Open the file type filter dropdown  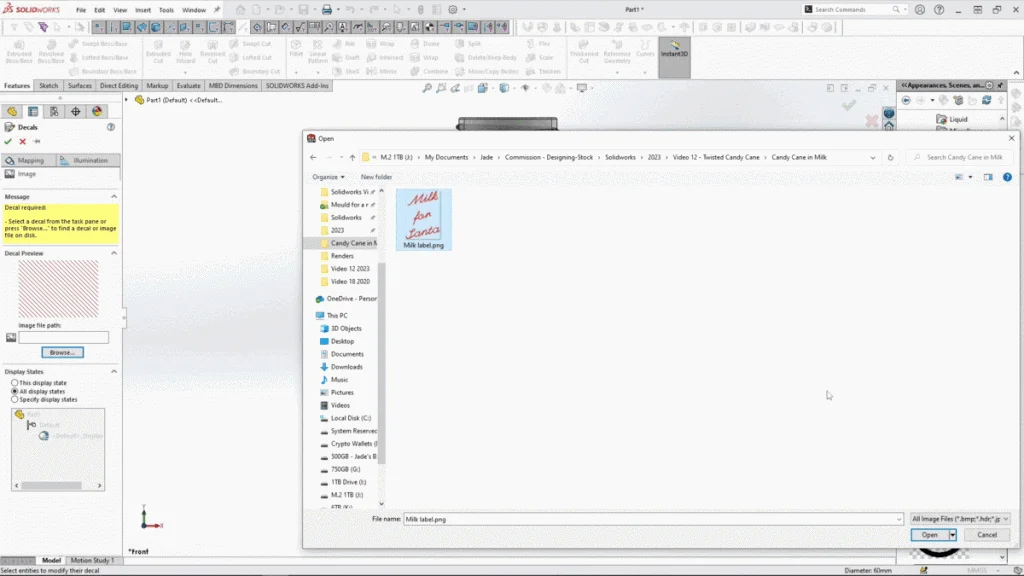point(960,519)
